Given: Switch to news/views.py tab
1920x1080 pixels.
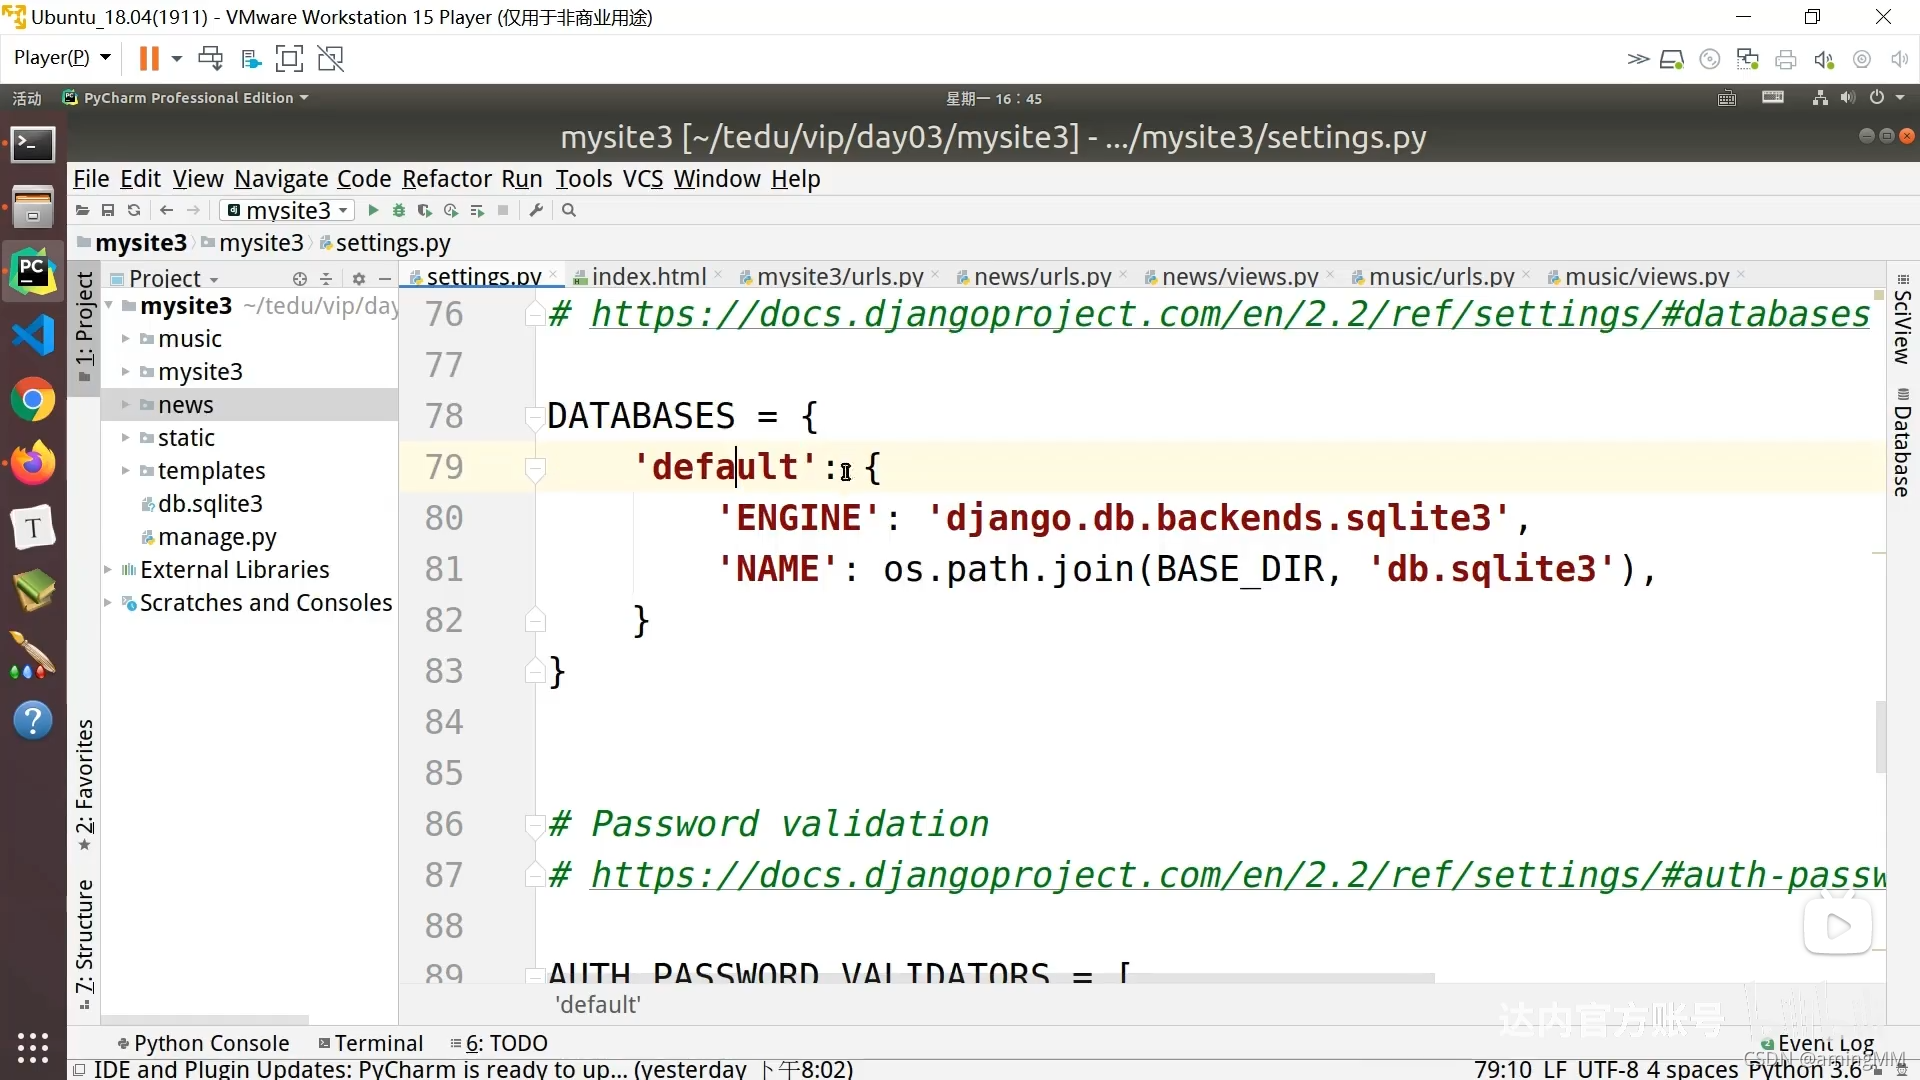Looking at the screenshot, I should click(x=1239, y=277).
